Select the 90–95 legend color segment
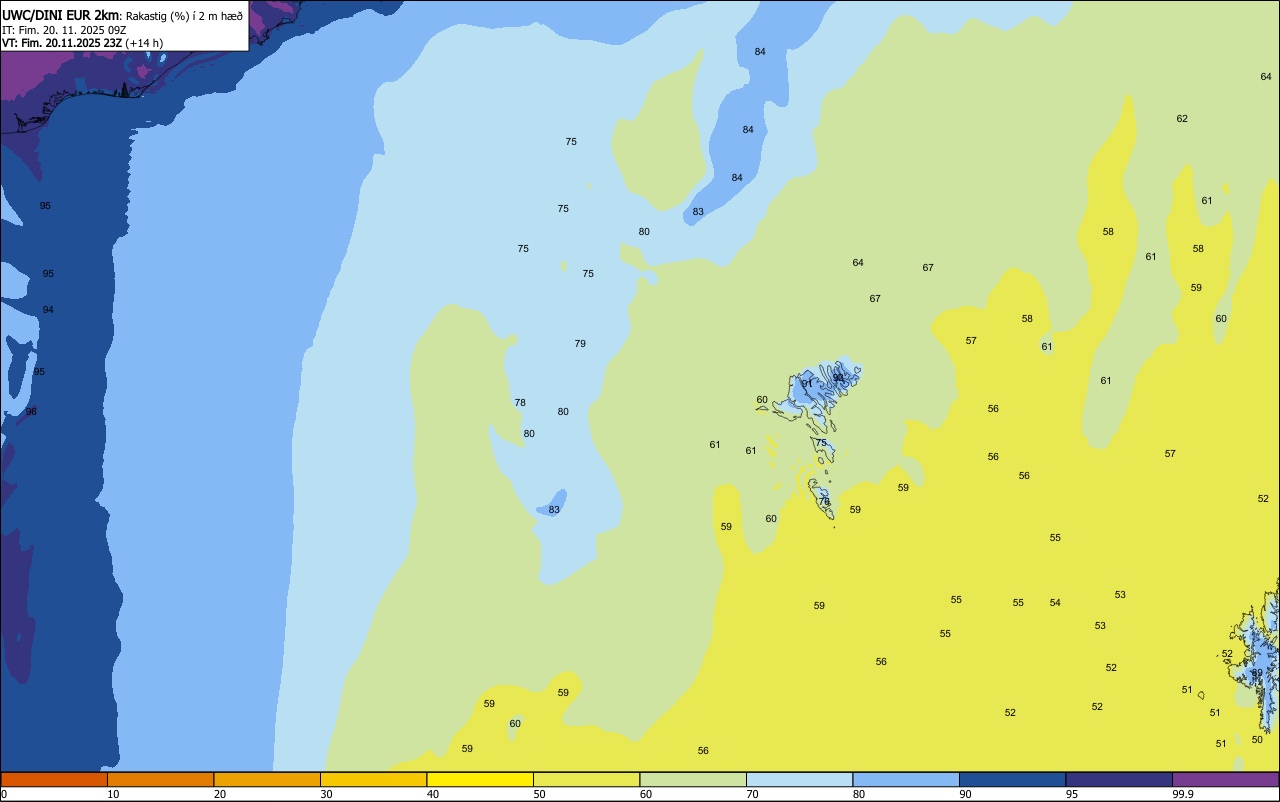 point(1012,779)
